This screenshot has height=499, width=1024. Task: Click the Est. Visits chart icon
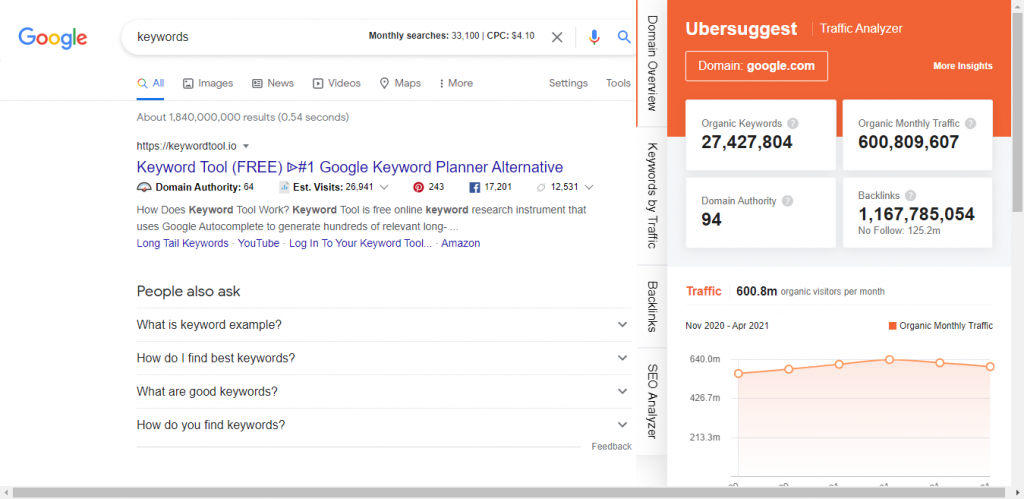point(284,187)
